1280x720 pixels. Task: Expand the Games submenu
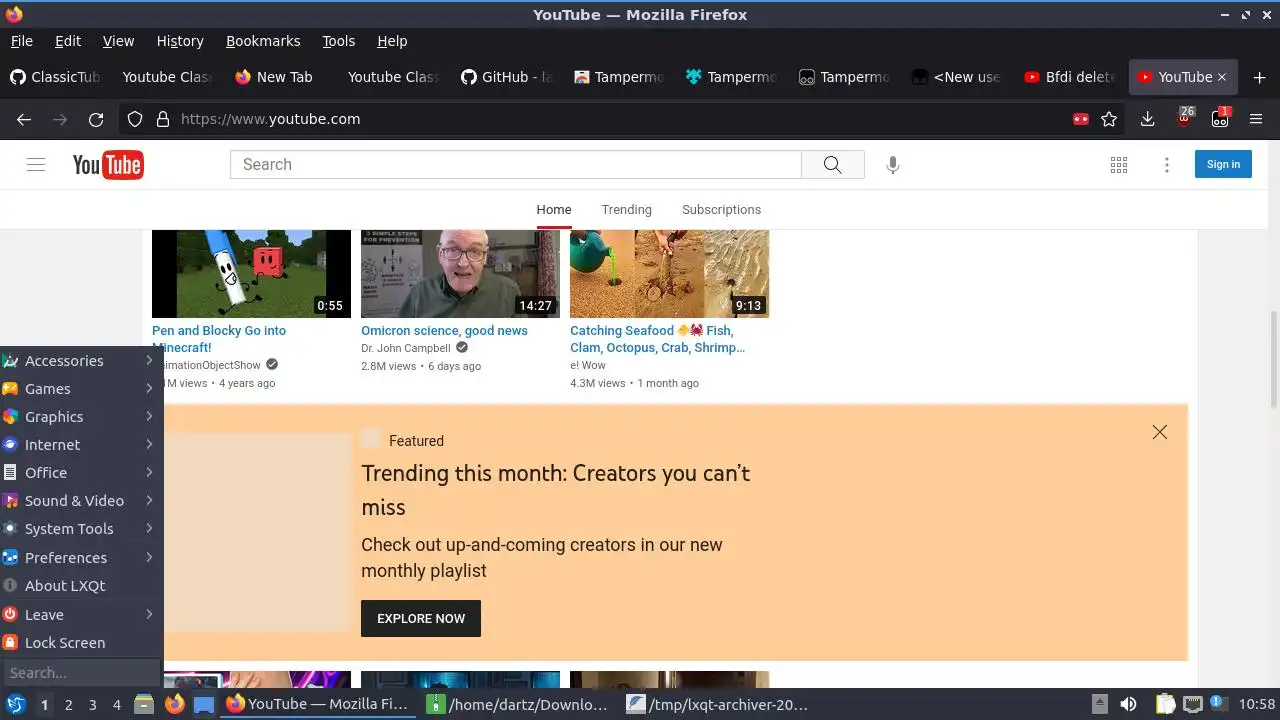tap(80, 389)
